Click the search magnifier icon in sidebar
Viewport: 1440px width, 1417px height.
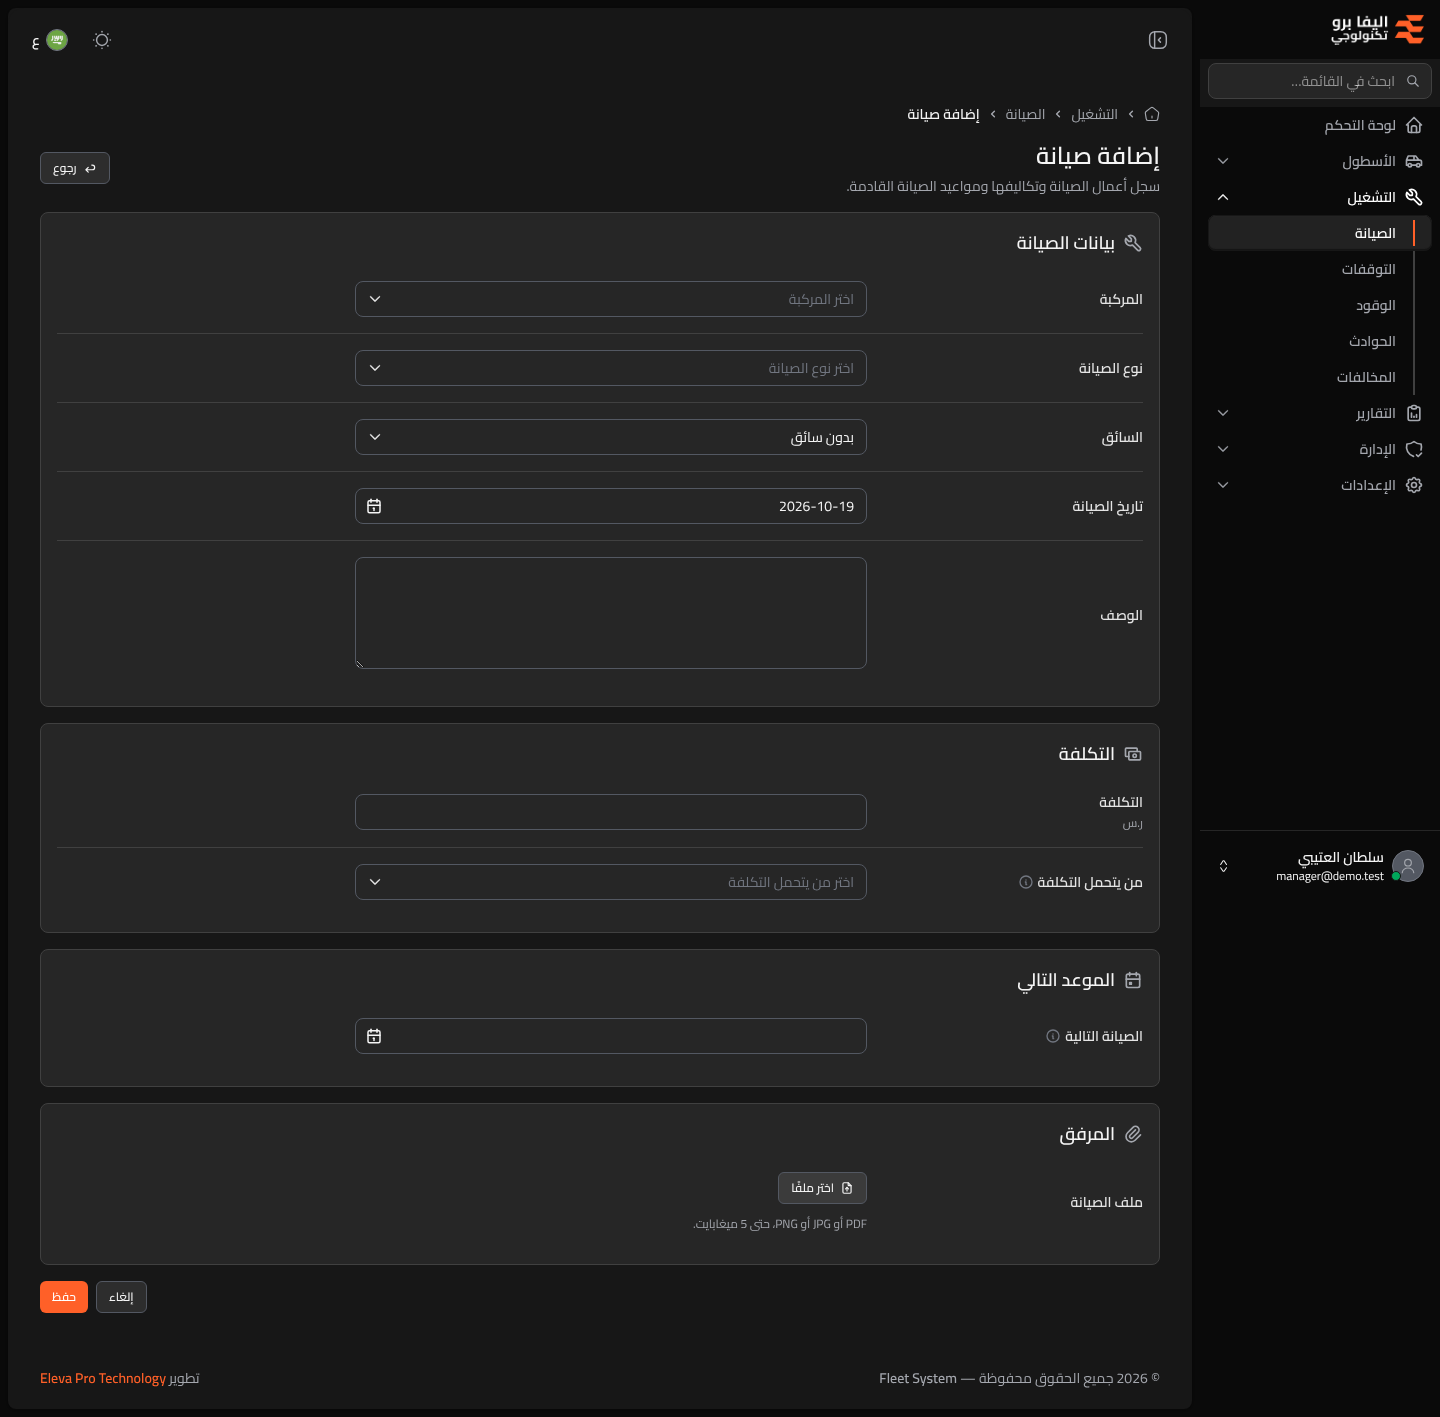point(1413,81)
